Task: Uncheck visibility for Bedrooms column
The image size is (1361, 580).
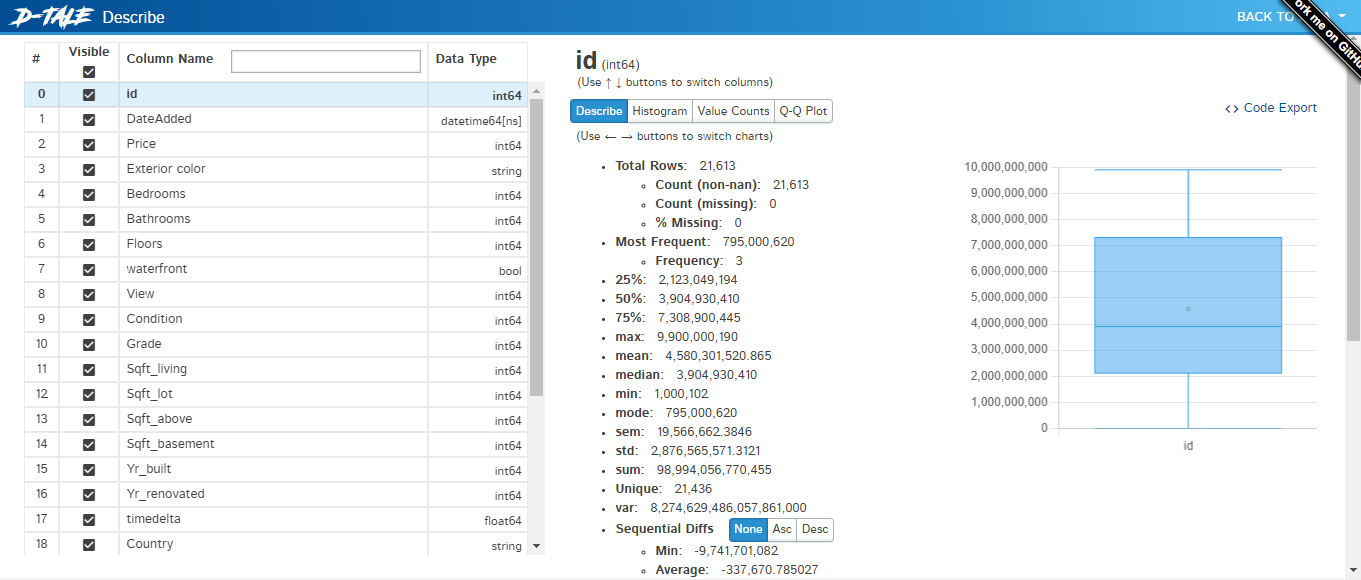Action: (x=89, y=195)
